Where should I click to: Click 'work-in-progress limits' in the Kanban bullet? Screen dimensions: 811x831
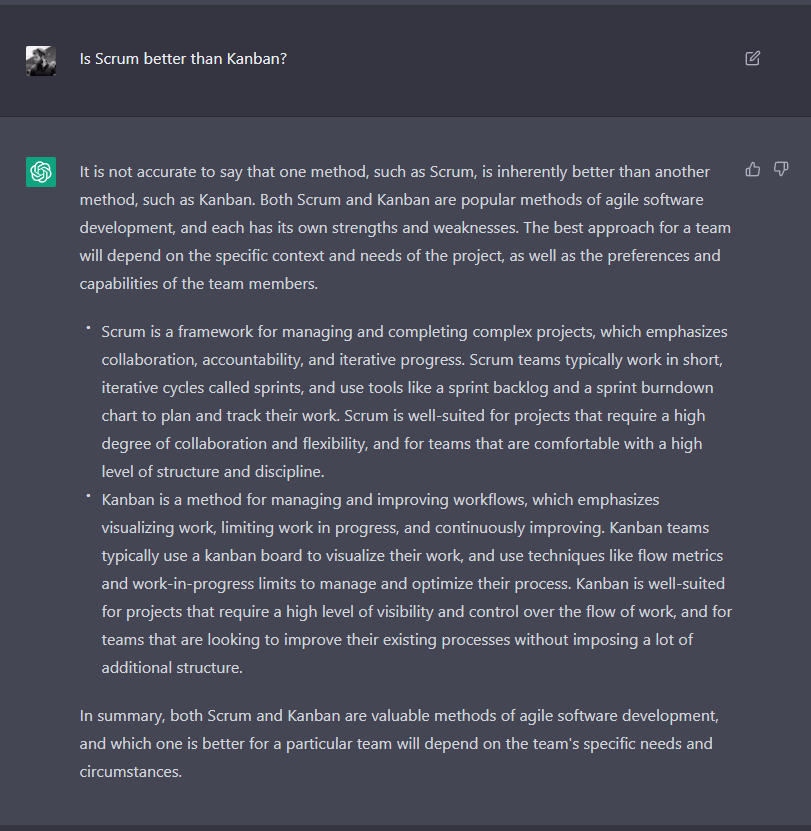(212, 583)
